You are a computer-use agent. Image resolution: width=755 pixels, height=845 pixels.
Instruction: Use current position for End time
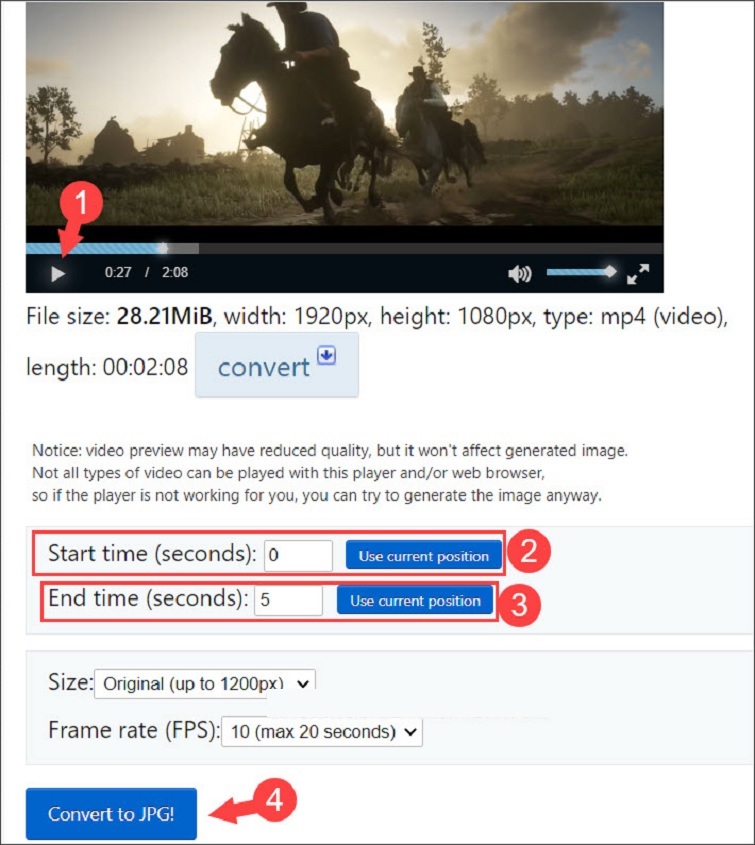pyautogui.click(x=415, y=600)
